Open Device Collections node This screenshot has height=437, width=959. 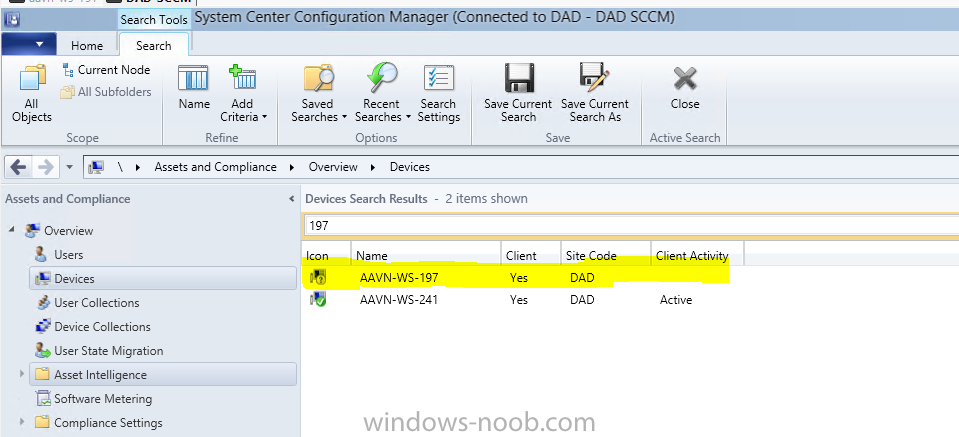(102, 326)
